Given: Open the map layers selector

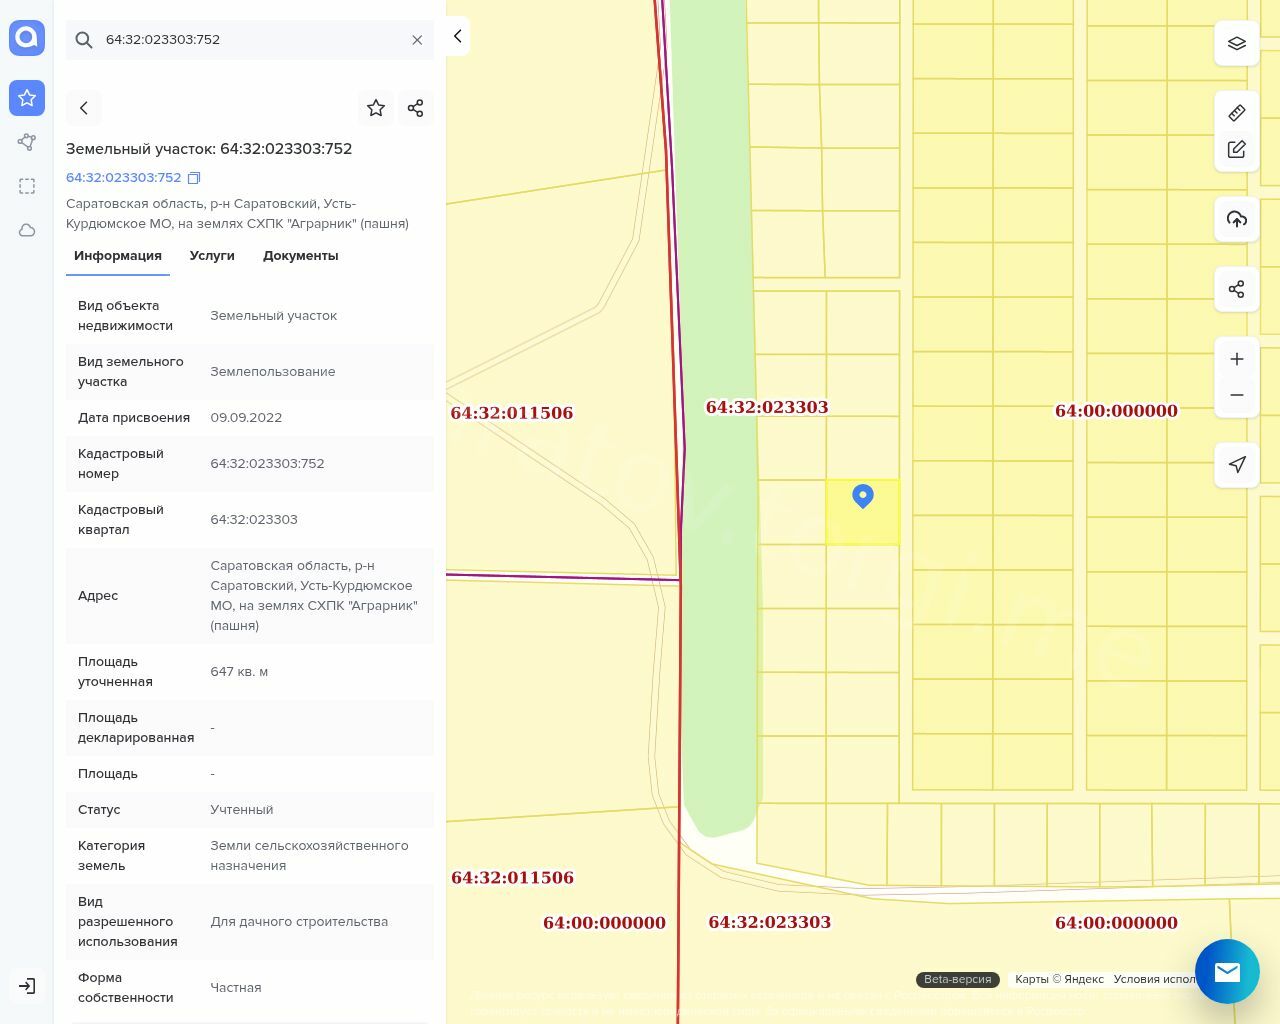Looking at the screenshot, I should 1236,44.
